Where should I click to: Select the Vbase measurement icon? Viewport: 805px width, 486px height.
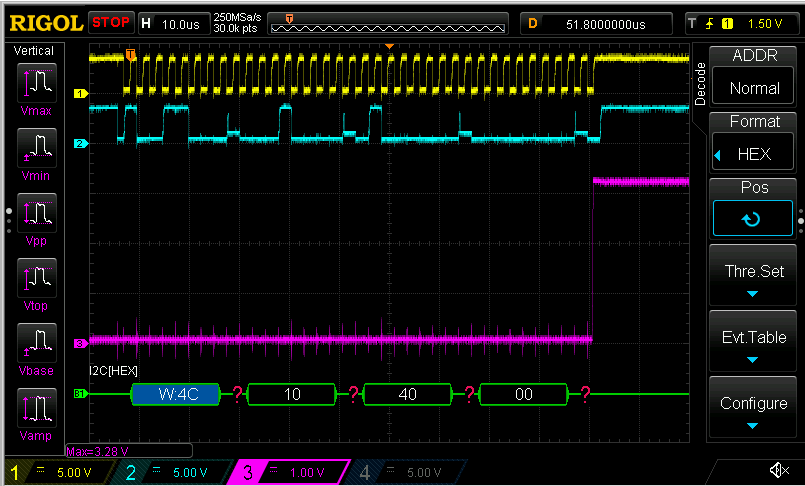tap(35, 347)
